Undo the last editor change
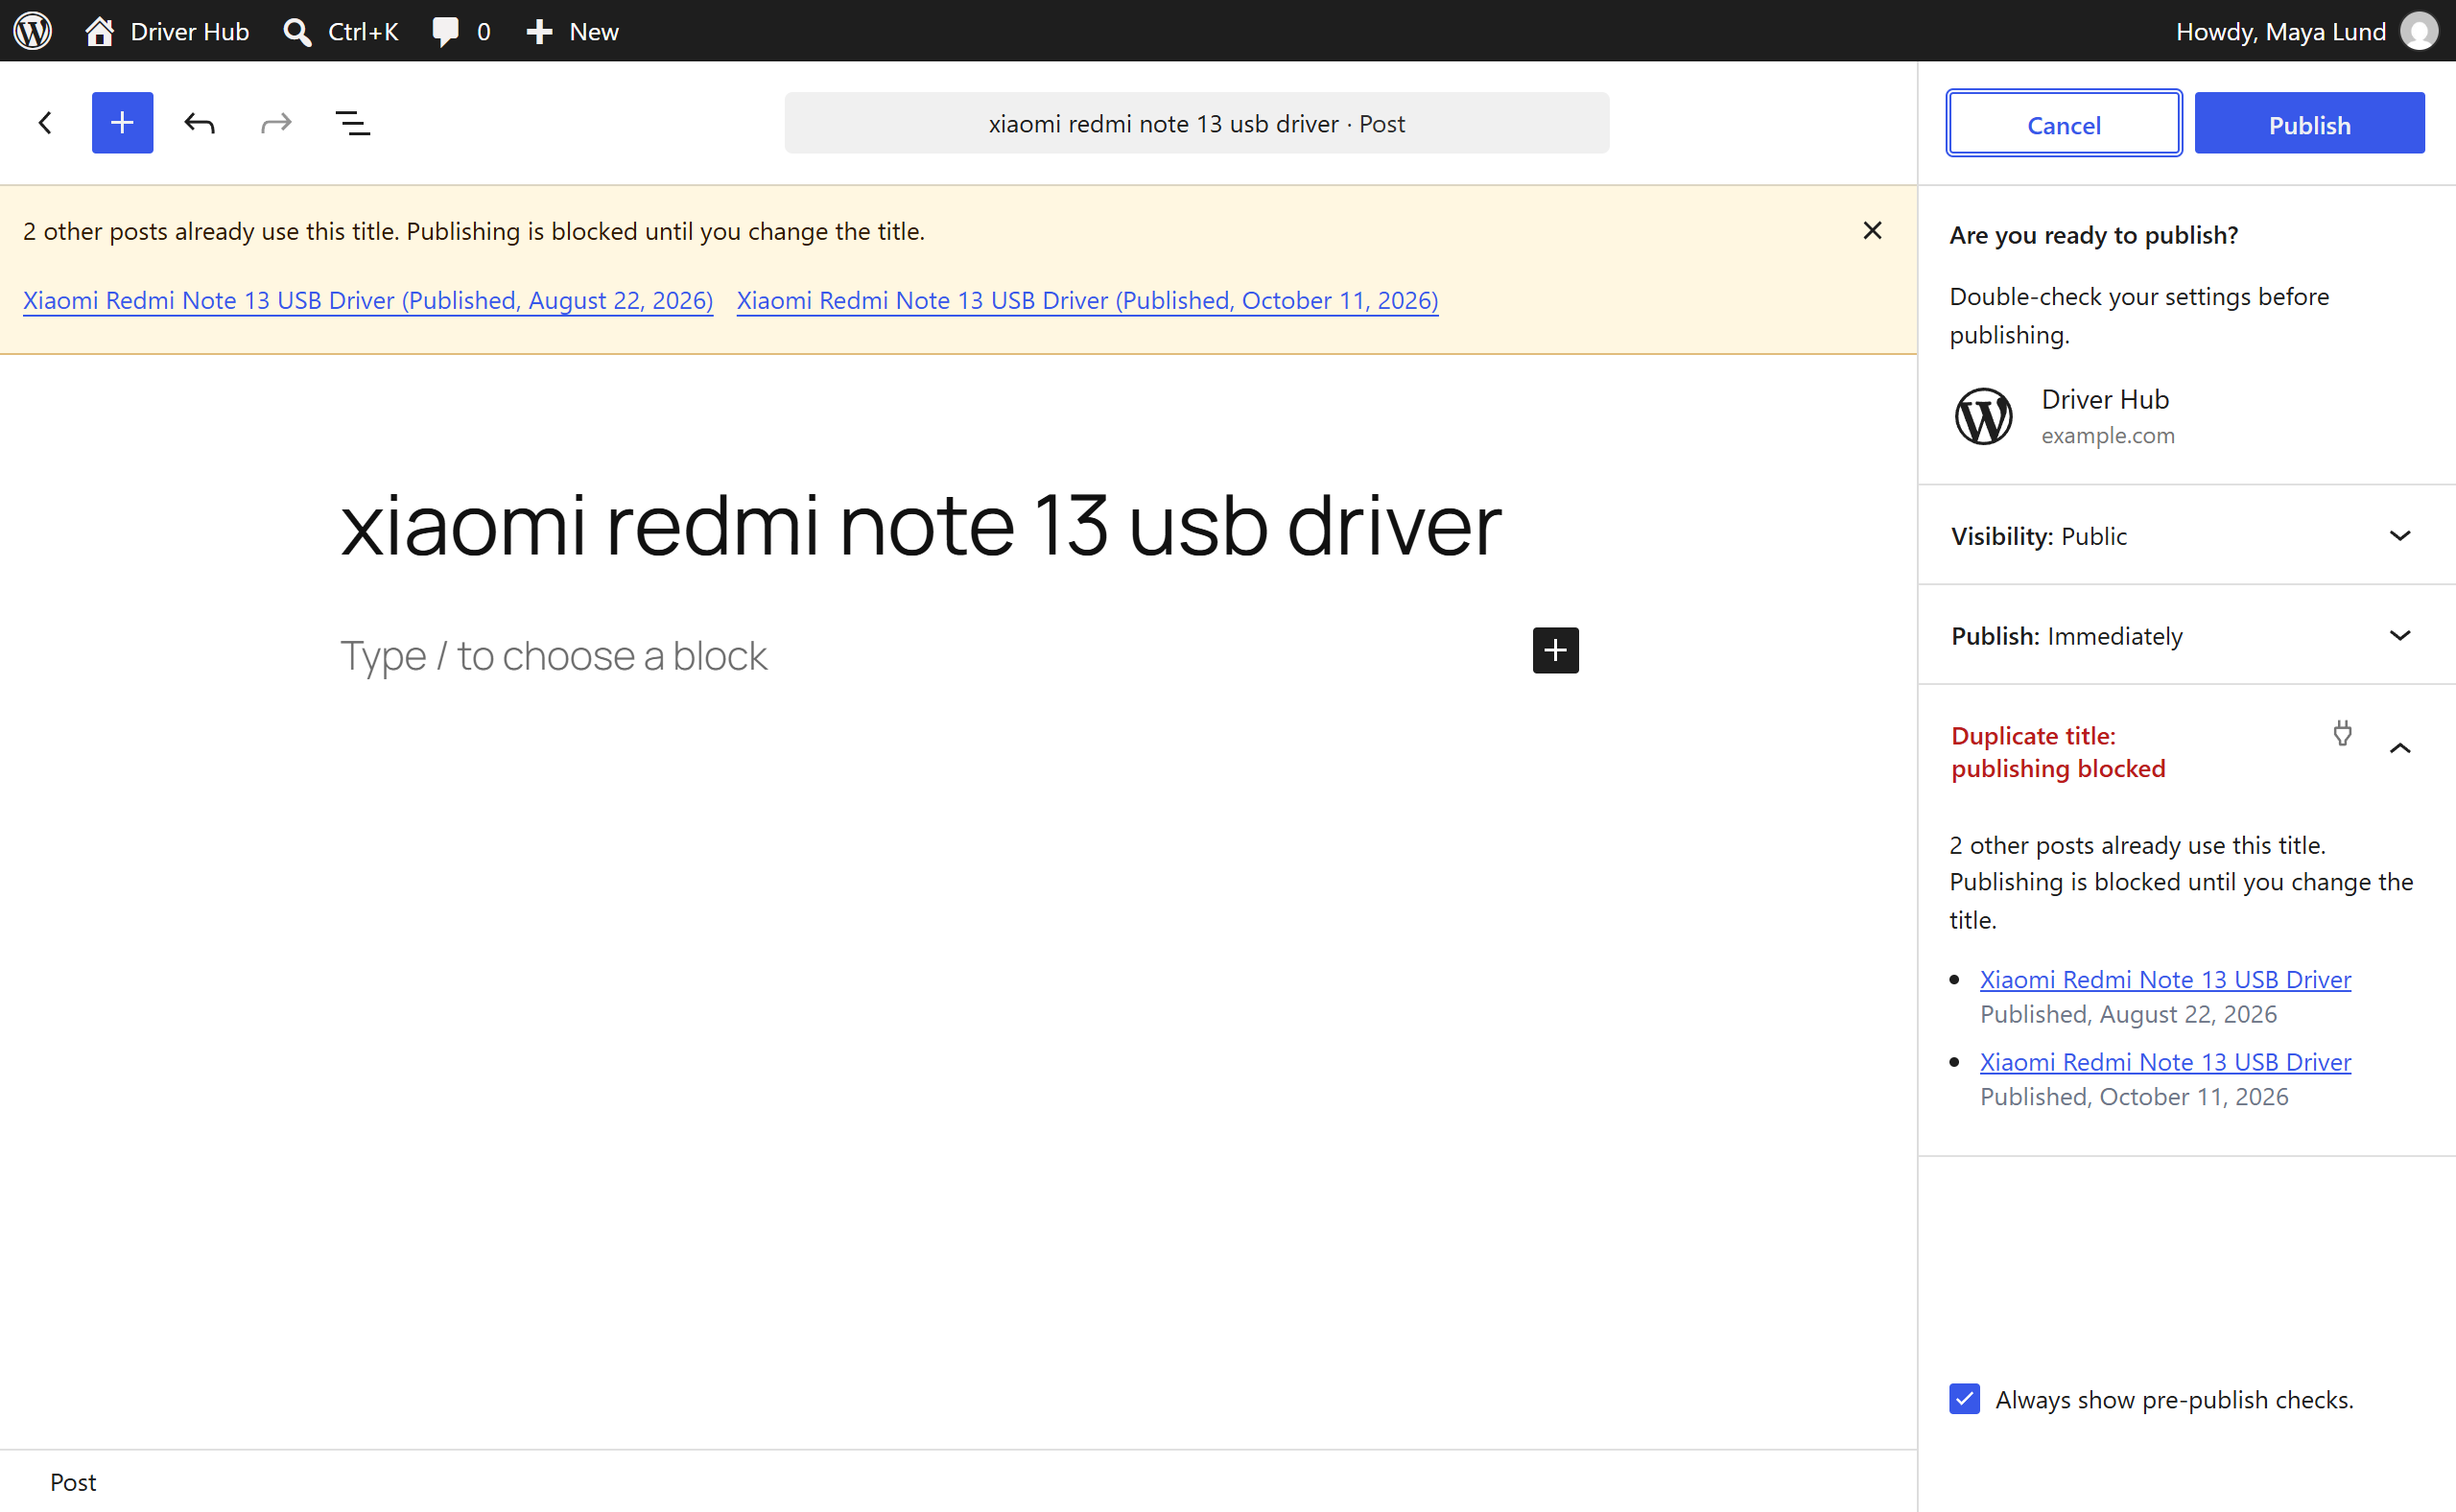 pos(199,123)
